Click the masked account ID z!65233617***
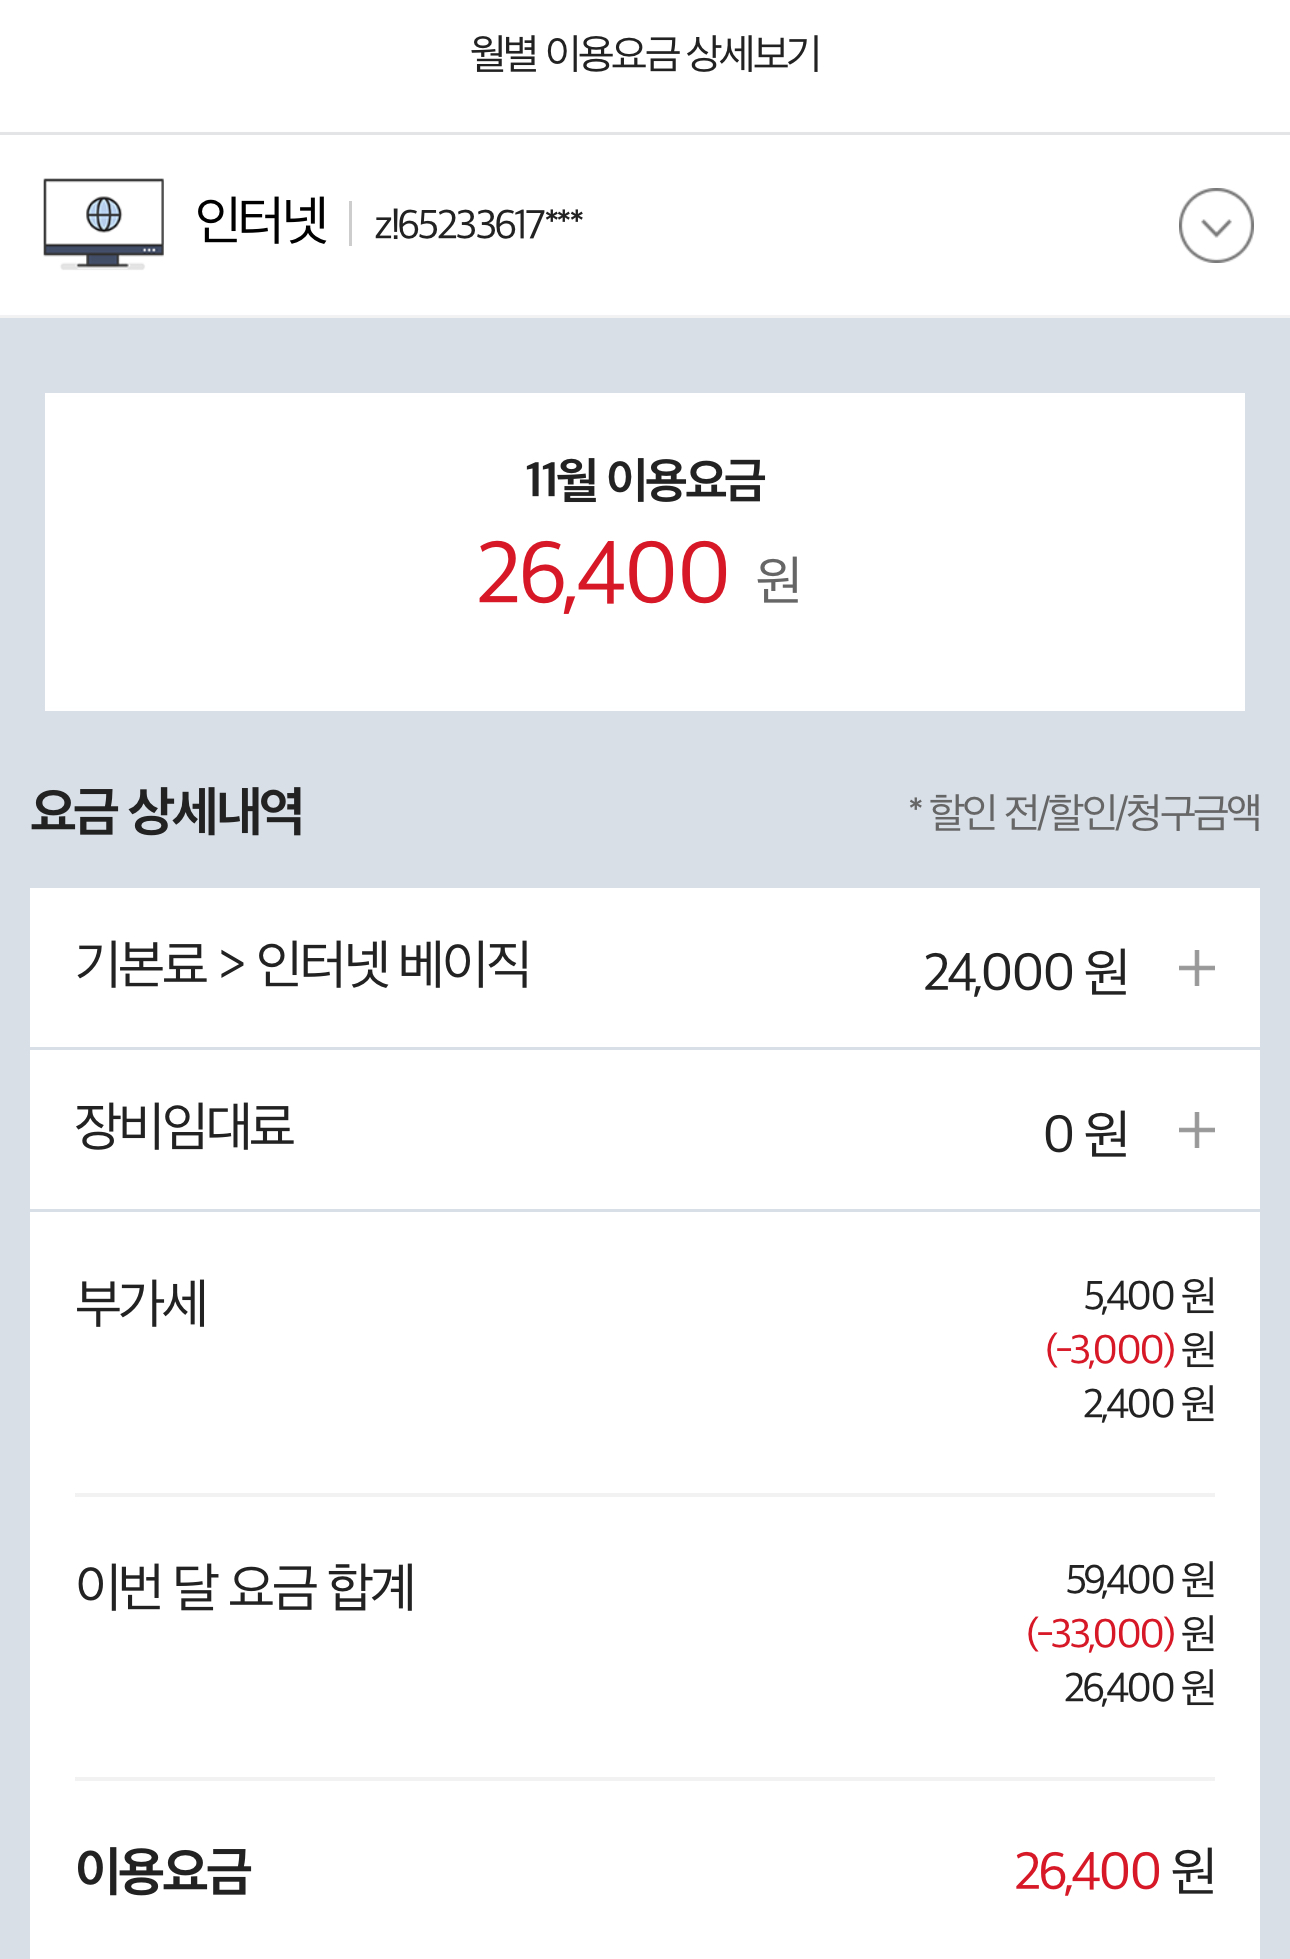Image resolution: width=1290 pixels, height=1959 pixels. coord(478,225)
